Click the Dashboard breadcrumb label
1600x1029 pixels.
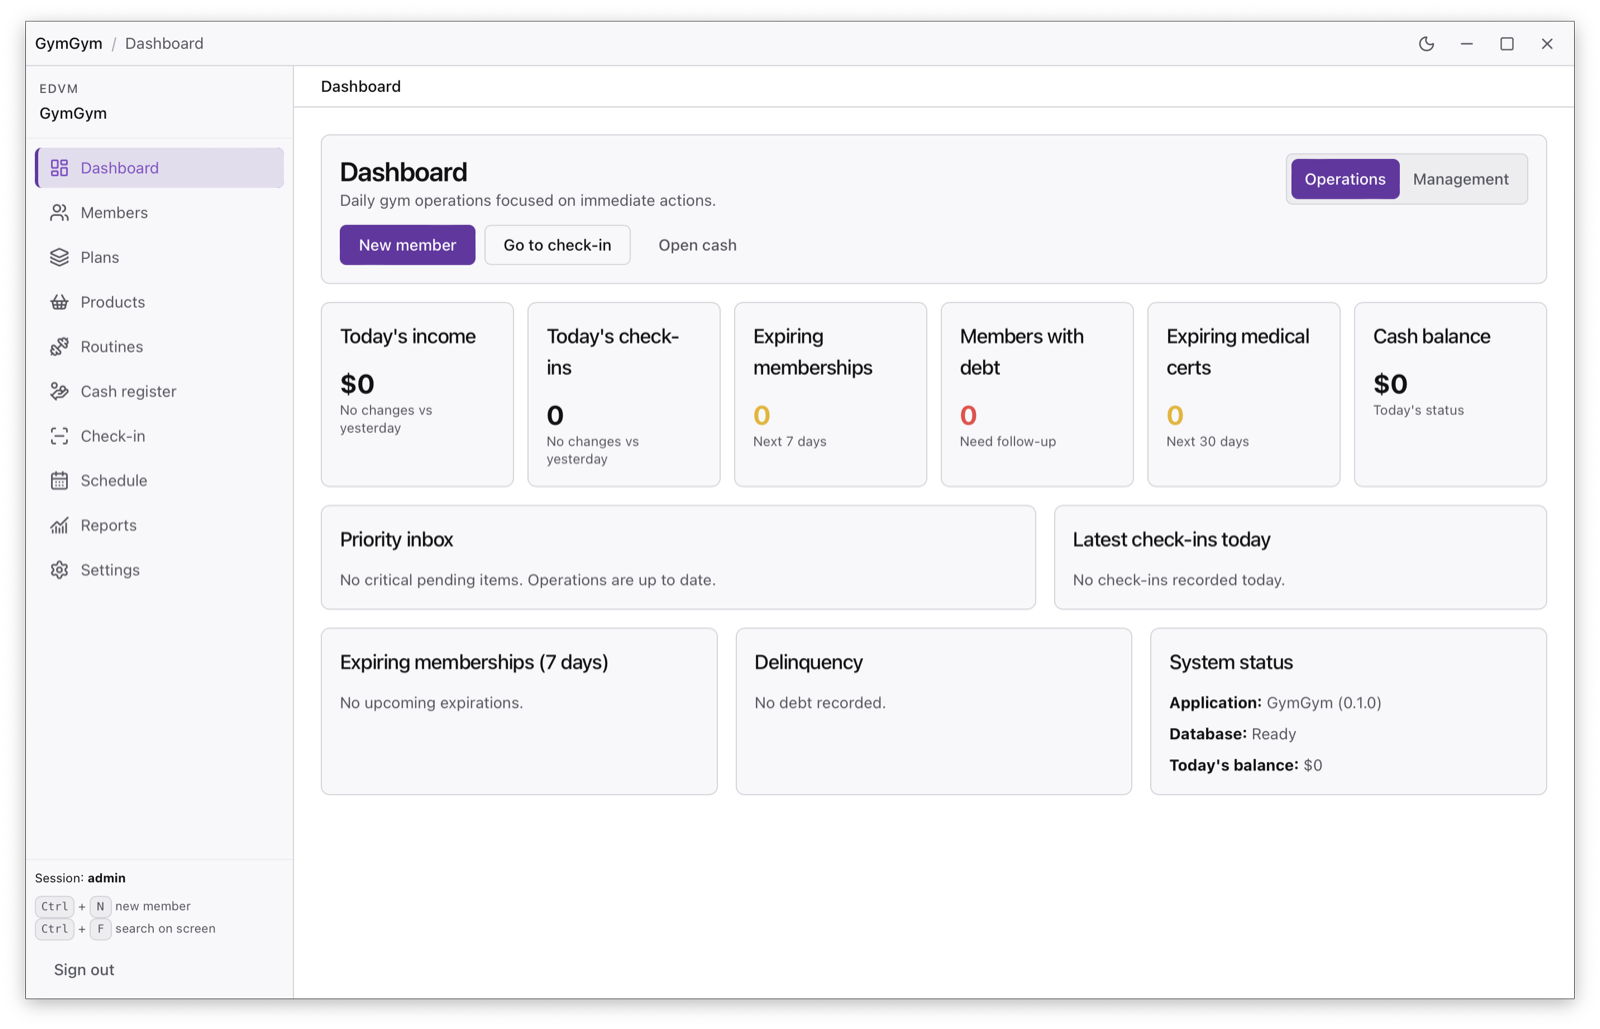click(164, 43)
